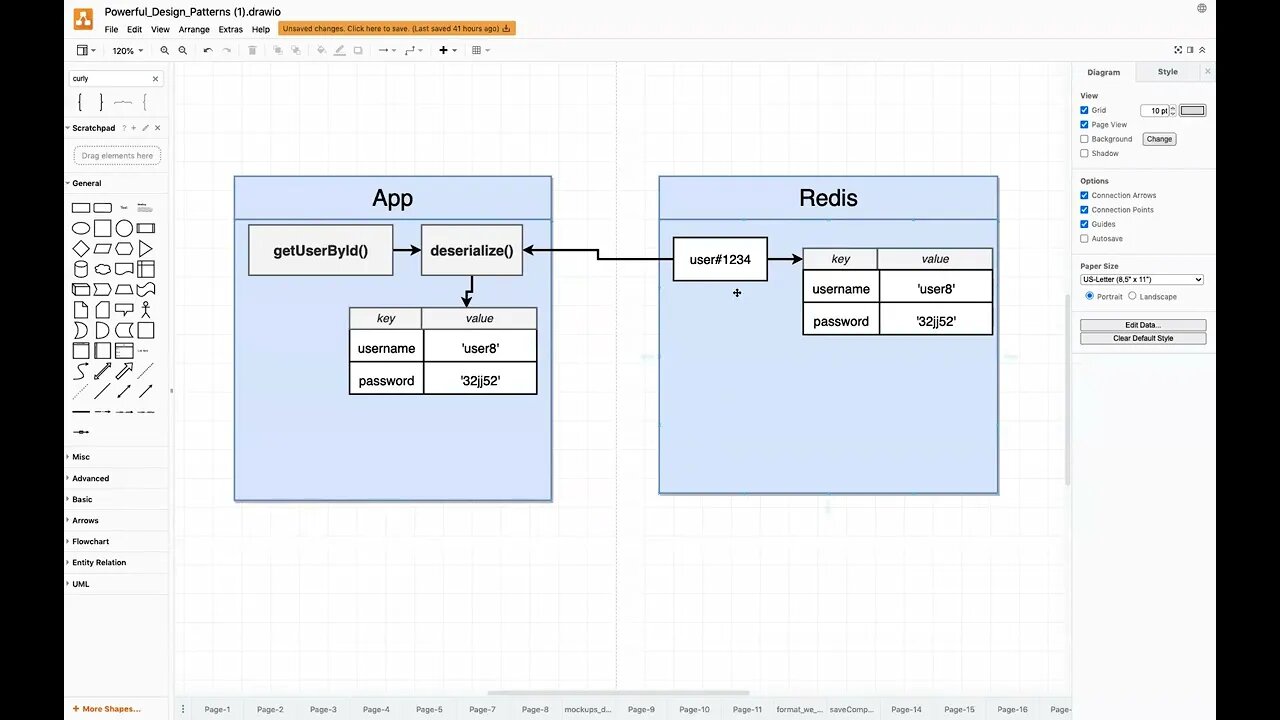The image size is (1280, 720).
Task: Click the grid color swatch
Action: tap(1193, 110)
